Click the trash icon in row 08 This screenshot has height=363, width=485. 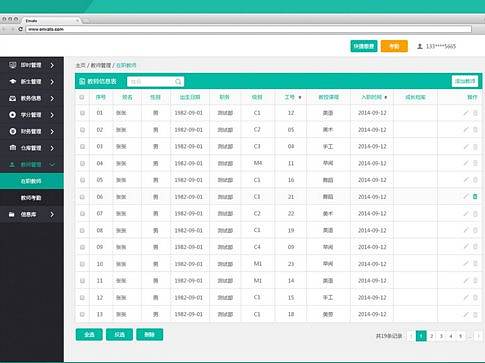[x=475, y=230]
